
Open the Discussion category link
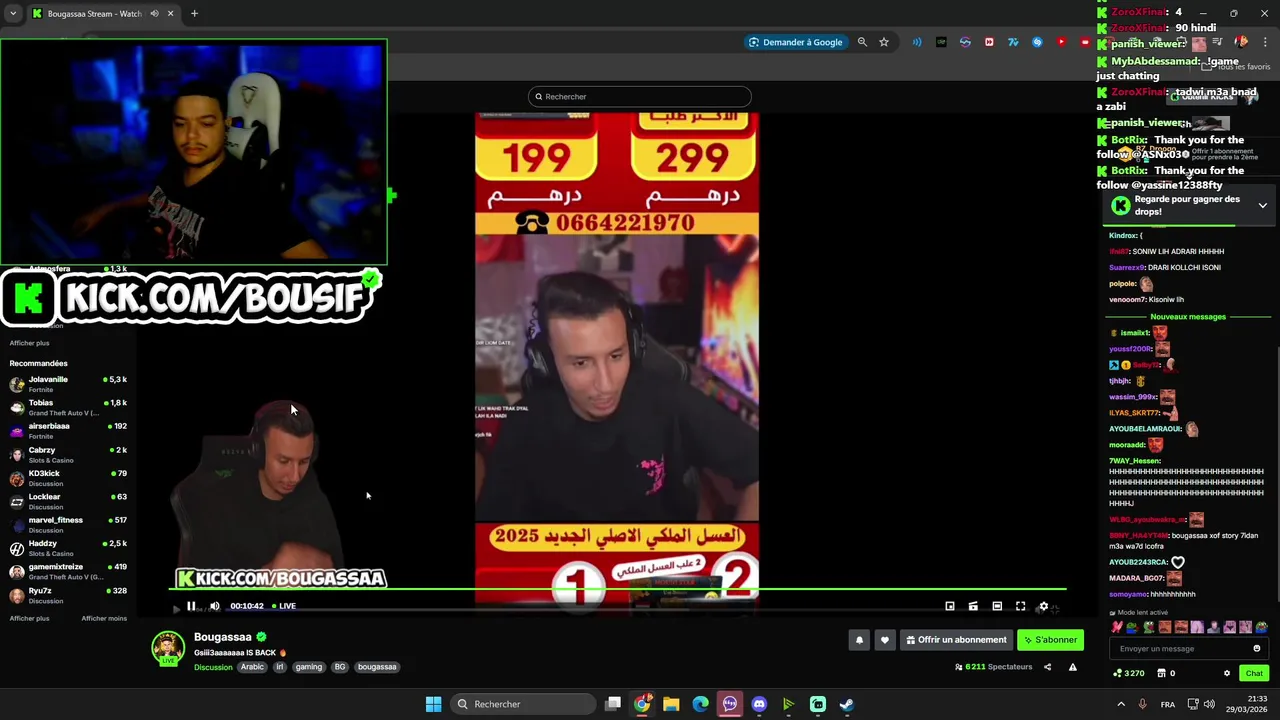pos(213,667)
